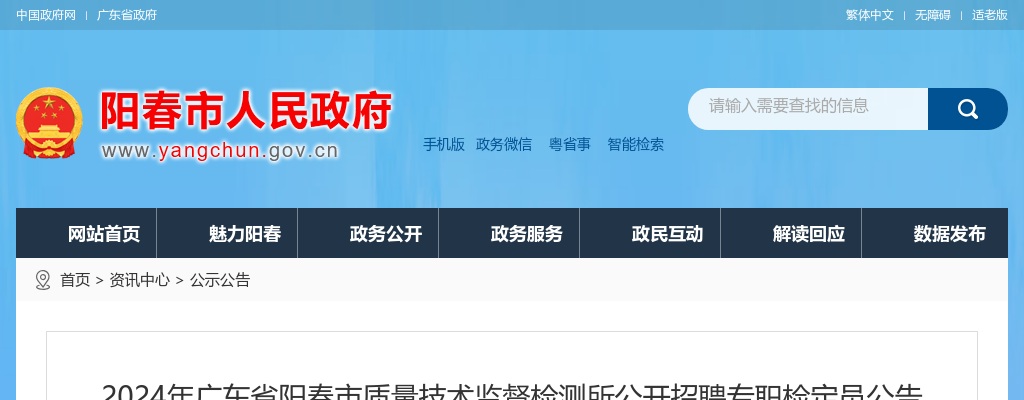The height and width of the screenshot is (400, 1024).
Task: Click the magnifier search button
Action: pos(967,109)
